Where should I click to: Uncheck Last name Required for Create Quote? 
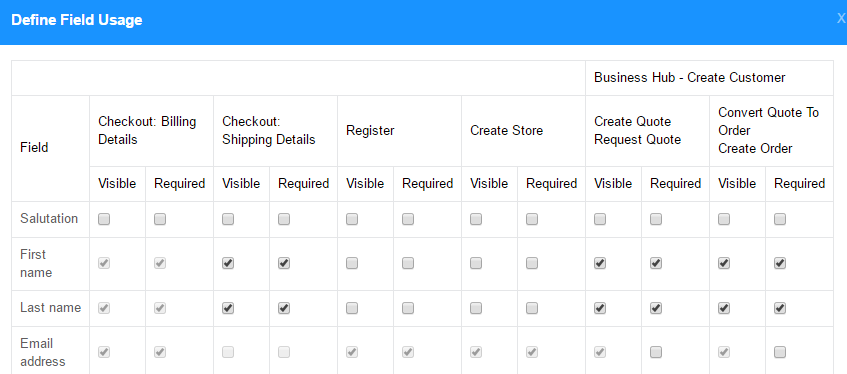click(x=656, y=308)
